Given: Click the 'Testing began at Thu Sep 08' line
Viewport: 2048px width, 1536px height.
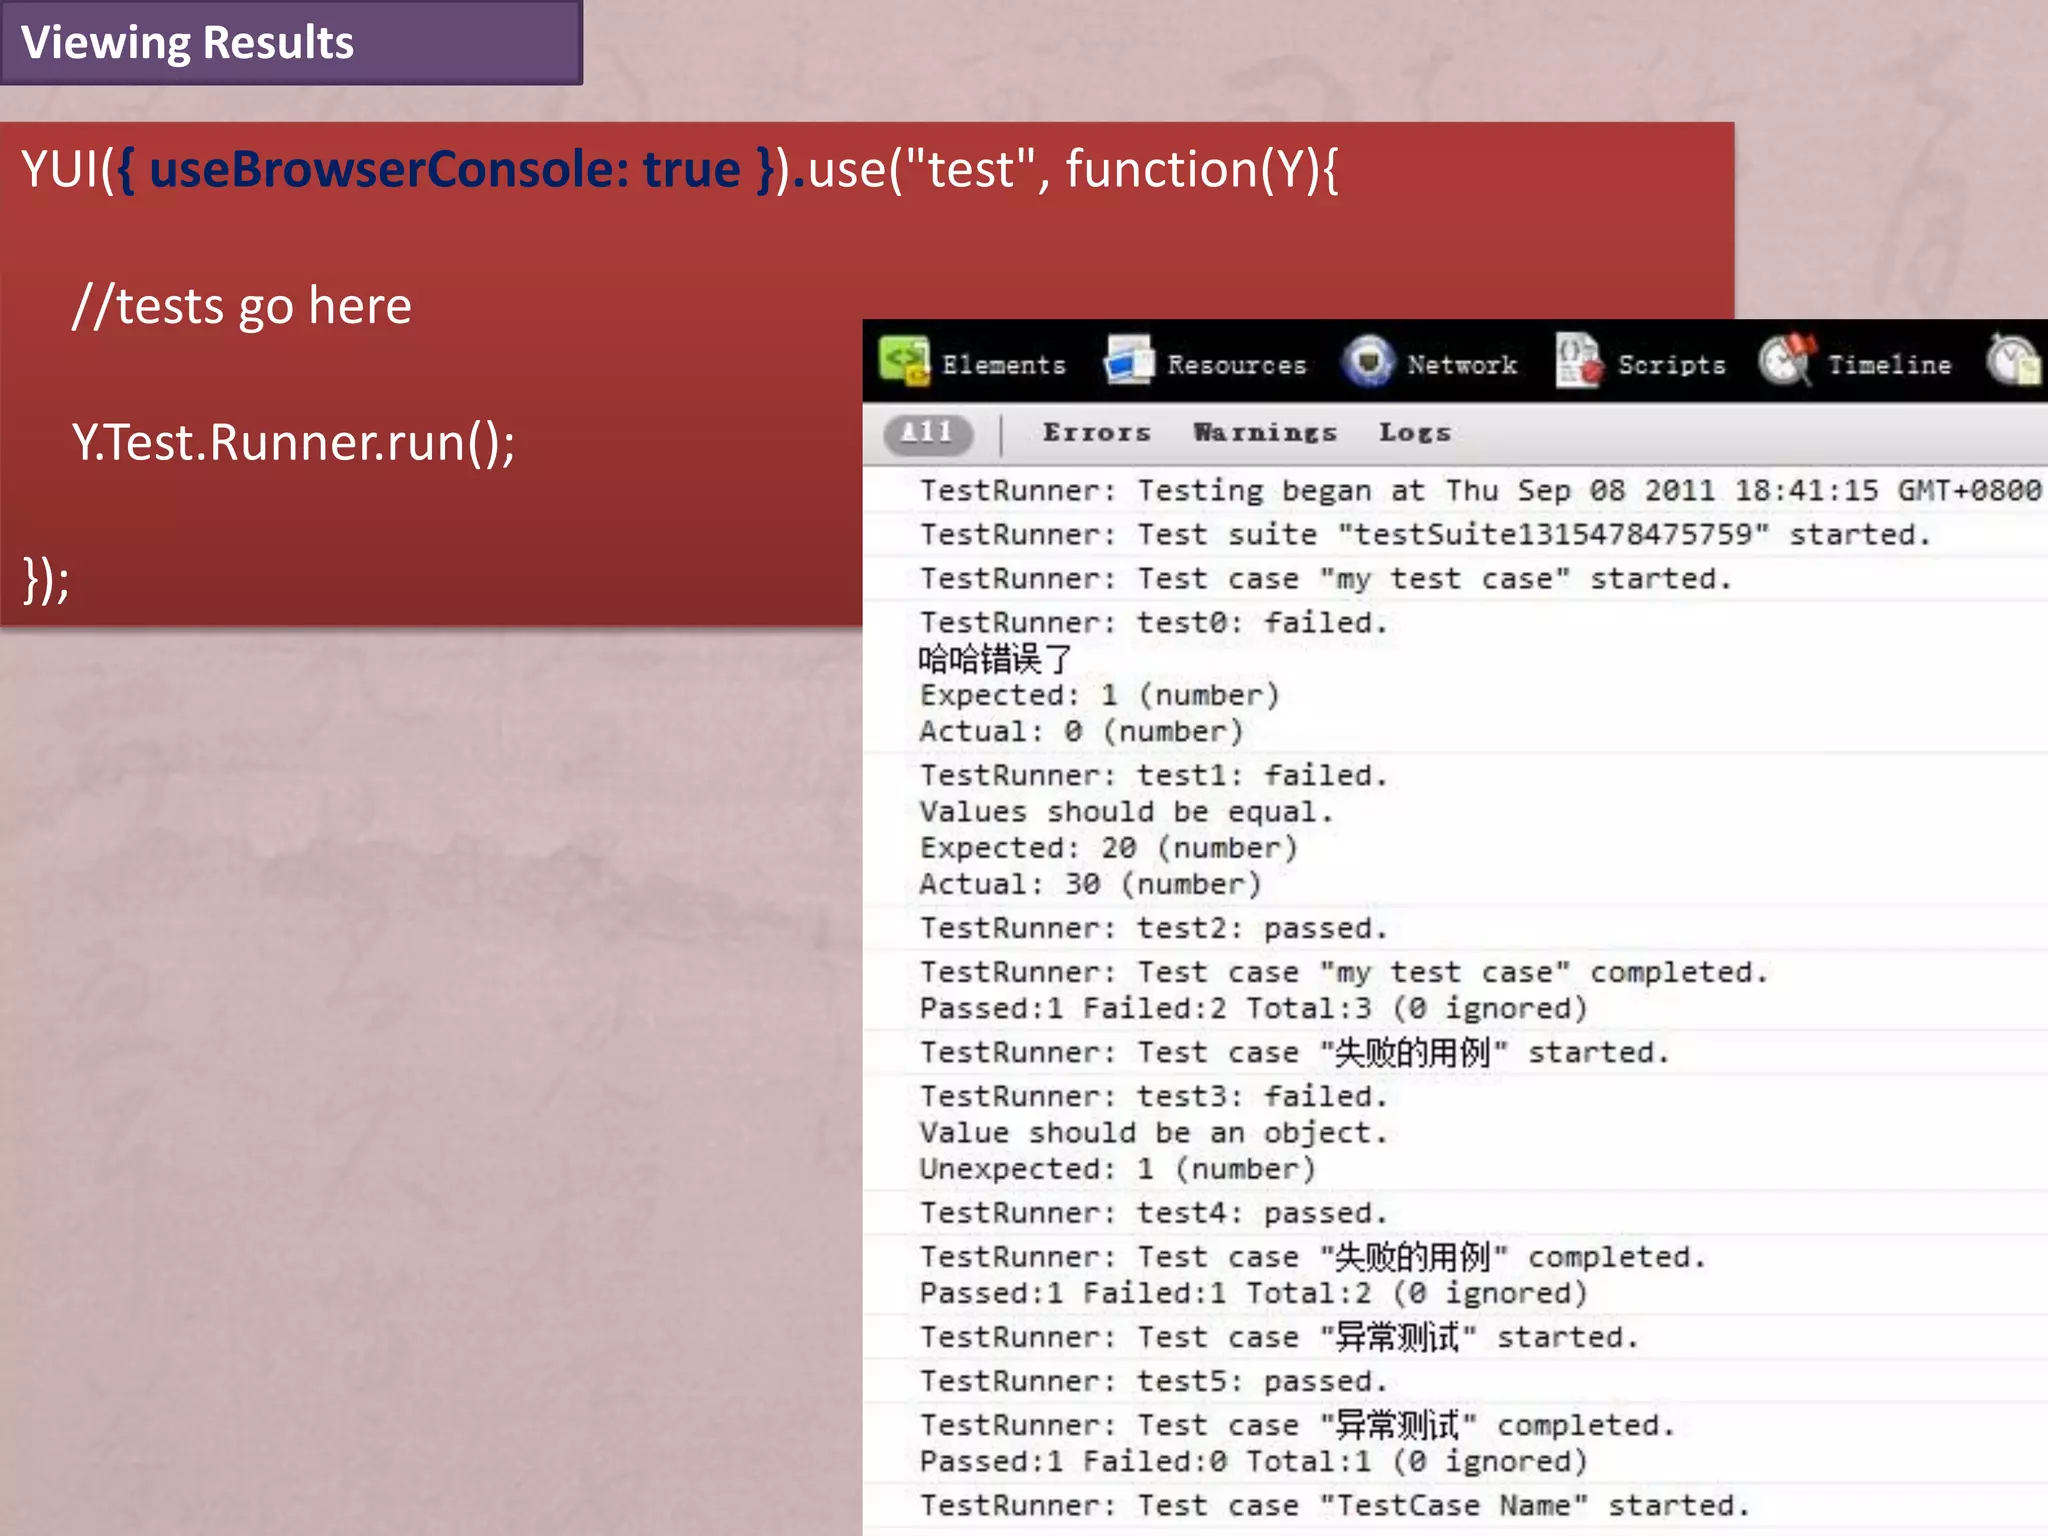Looking at the screenshot, I should (x=1480, y=491).
